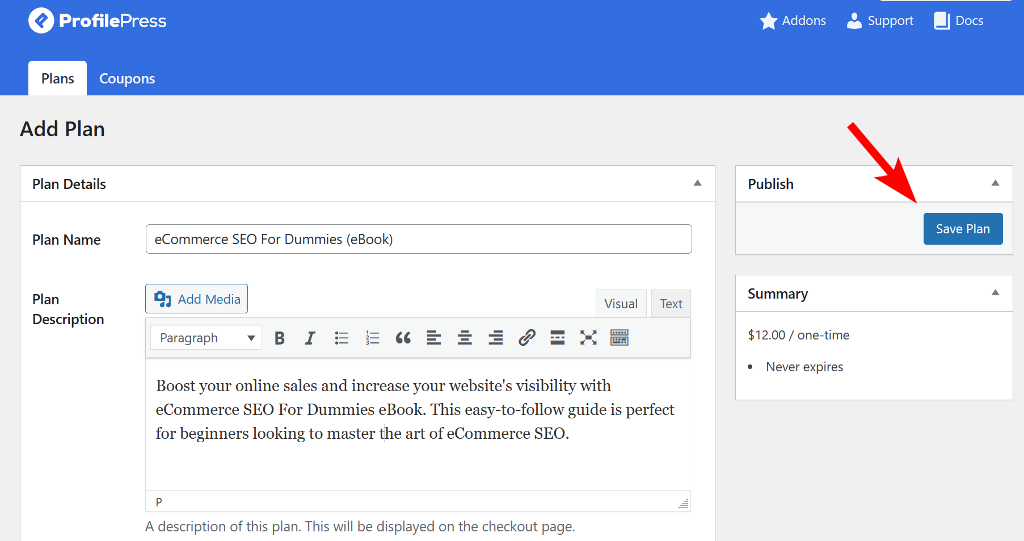
Task: Align description text left
Action: point(434,338)
